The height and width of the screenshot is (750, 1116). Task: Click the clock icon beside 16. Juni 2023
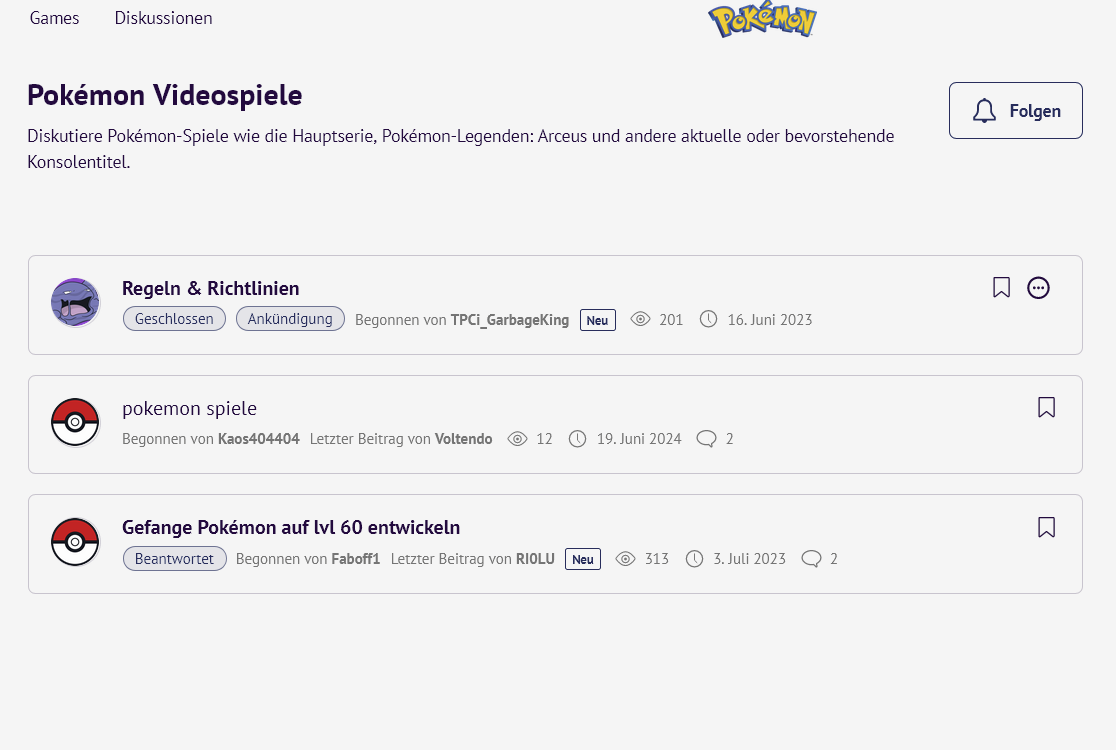[708, 319]
